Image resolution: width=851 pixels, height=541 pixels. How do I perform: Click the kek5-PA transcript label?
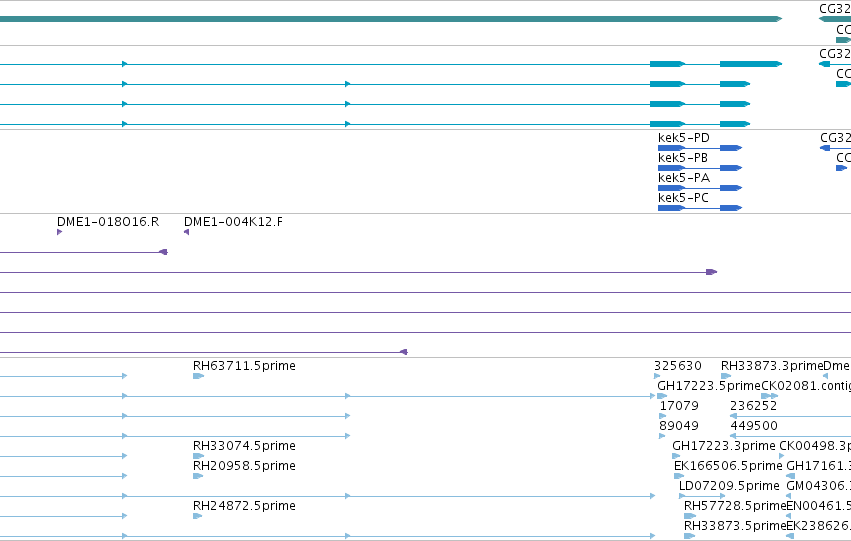tap(684, 178)
